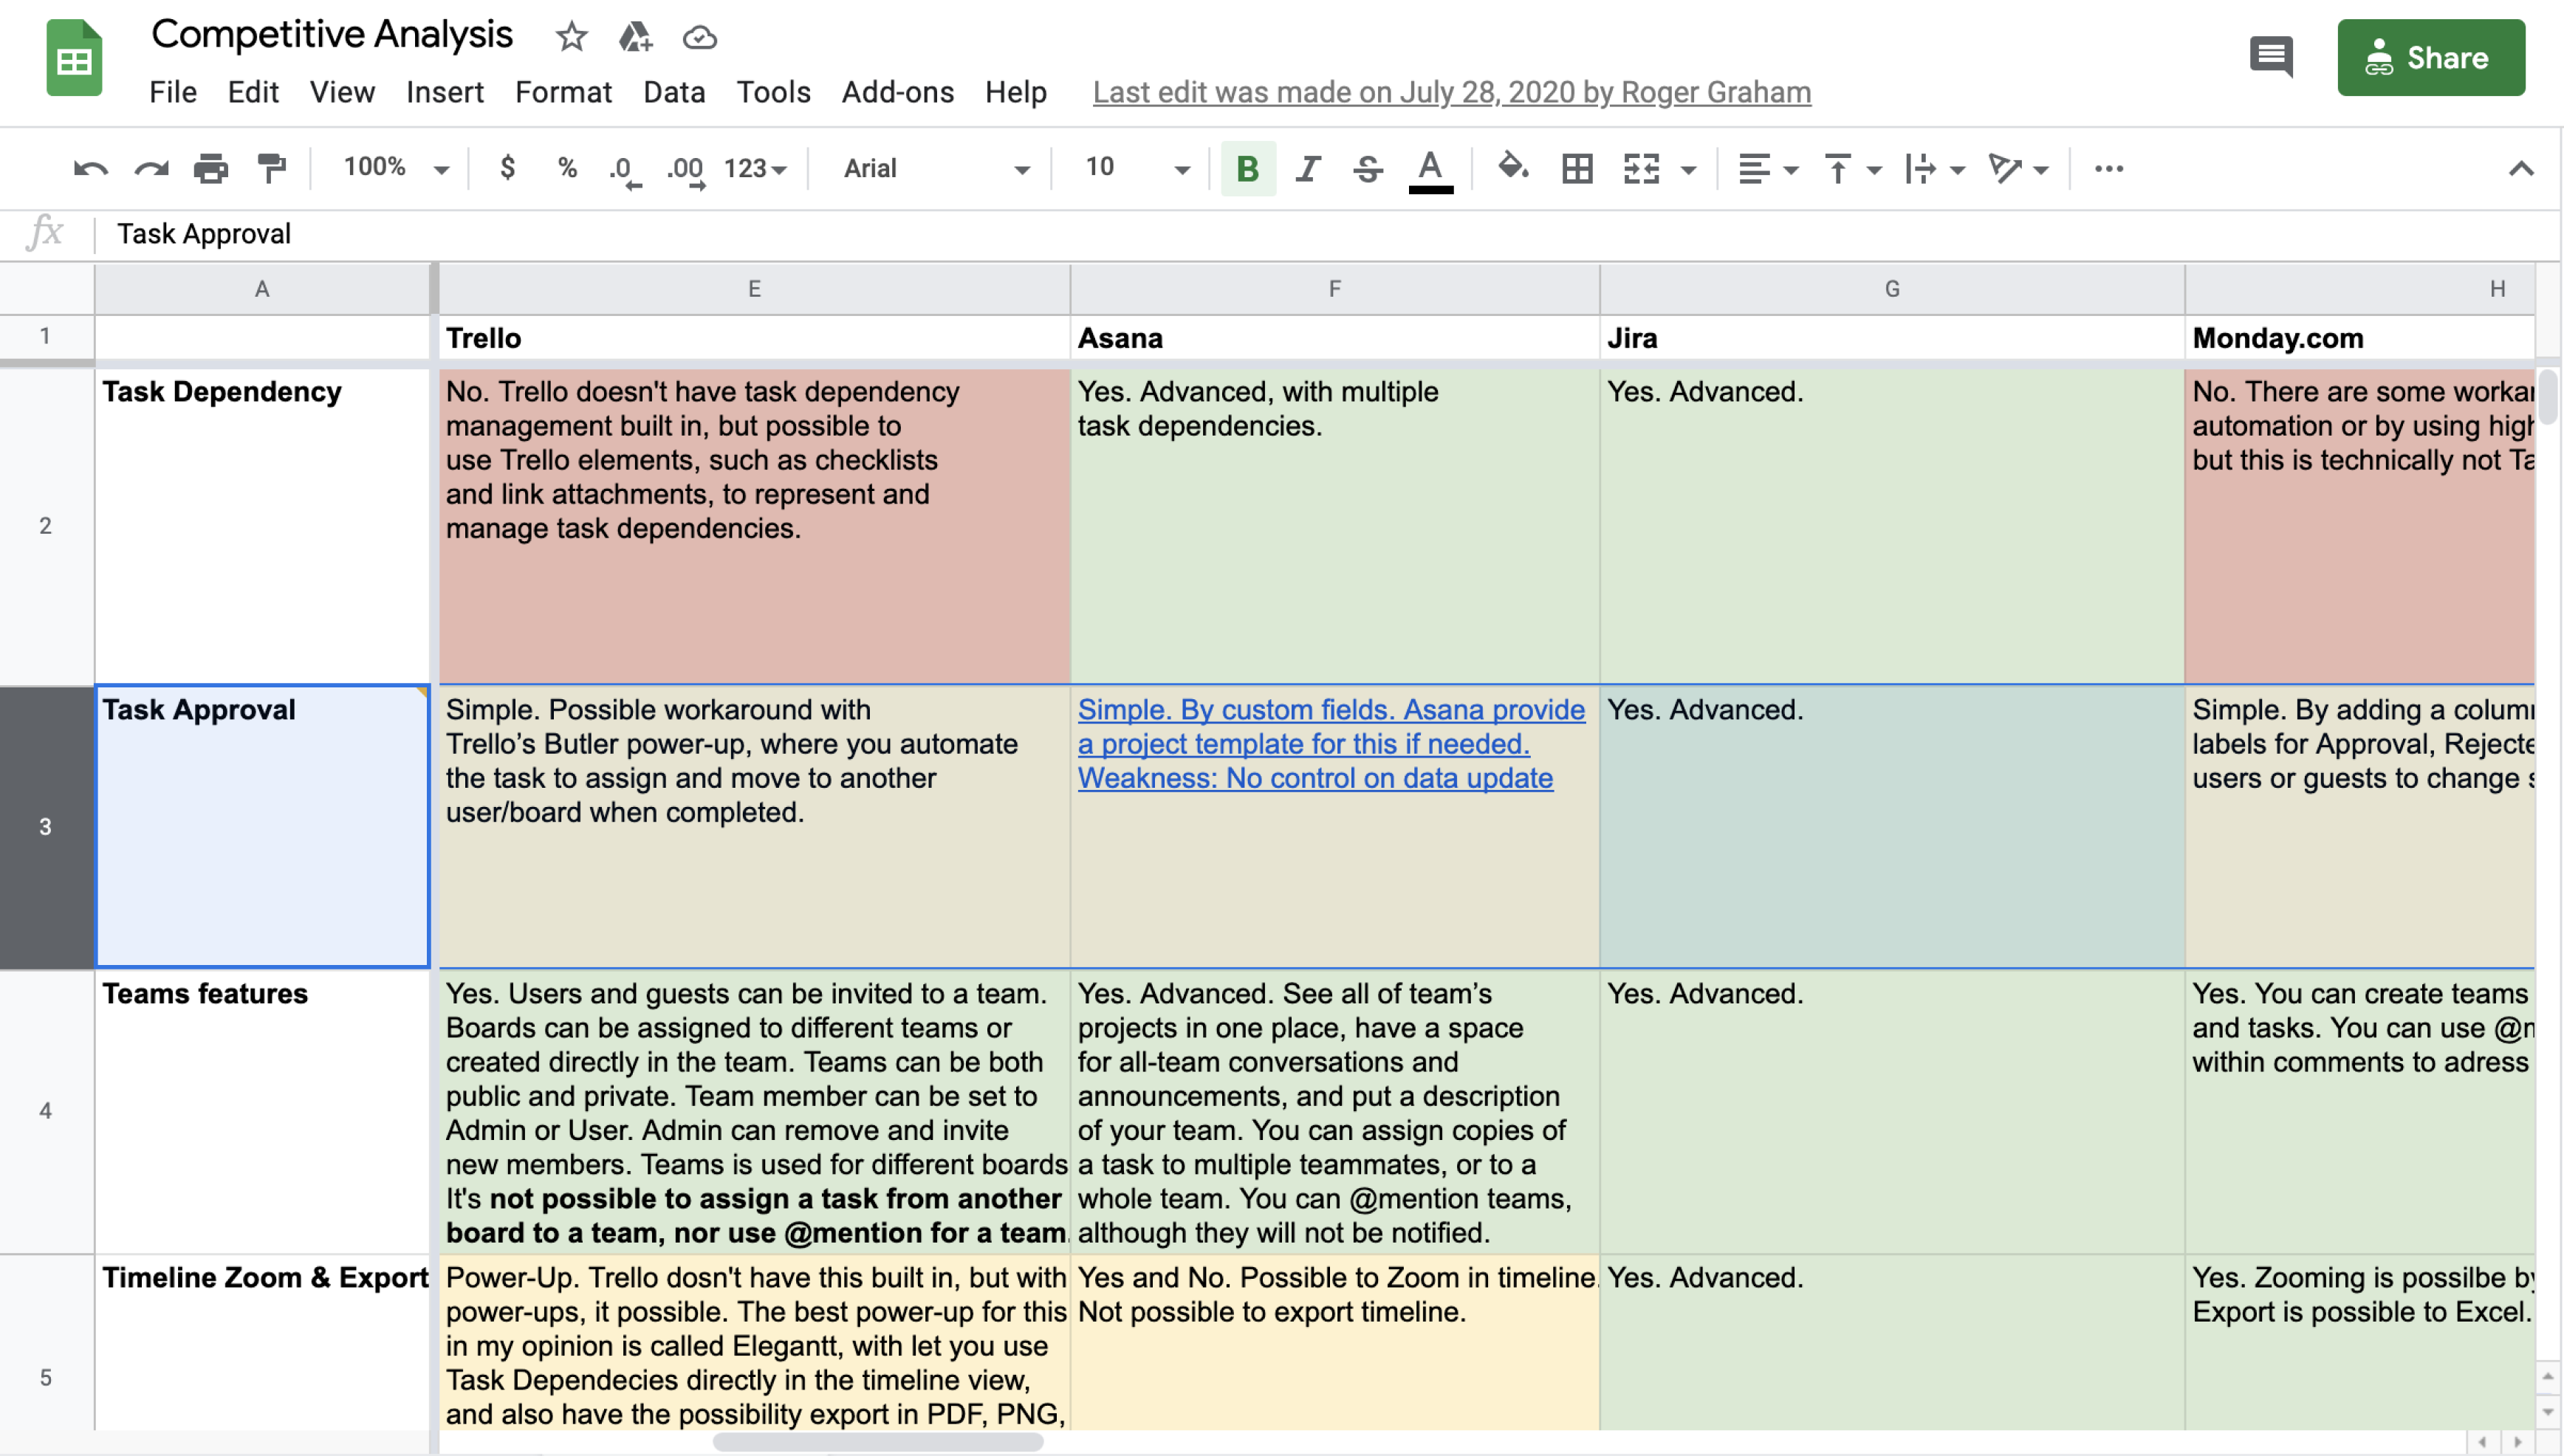
Task: Select column F header
Action: [x=1334, y=289]
